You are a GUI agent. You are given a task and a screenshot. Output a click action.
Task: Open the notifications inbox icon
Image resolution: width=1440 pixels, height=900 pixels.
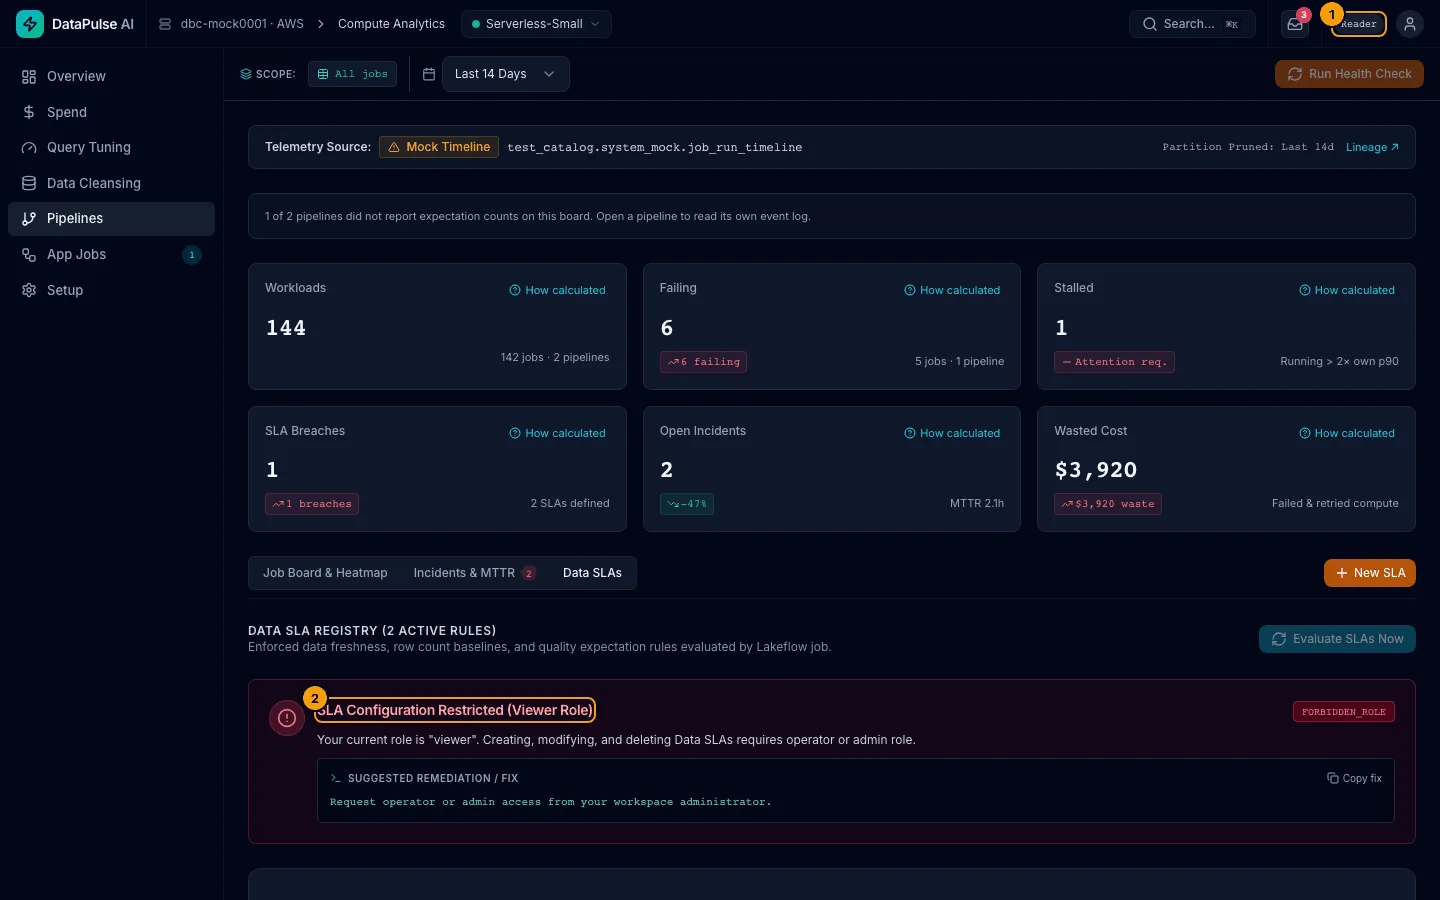click(1295, 24)
